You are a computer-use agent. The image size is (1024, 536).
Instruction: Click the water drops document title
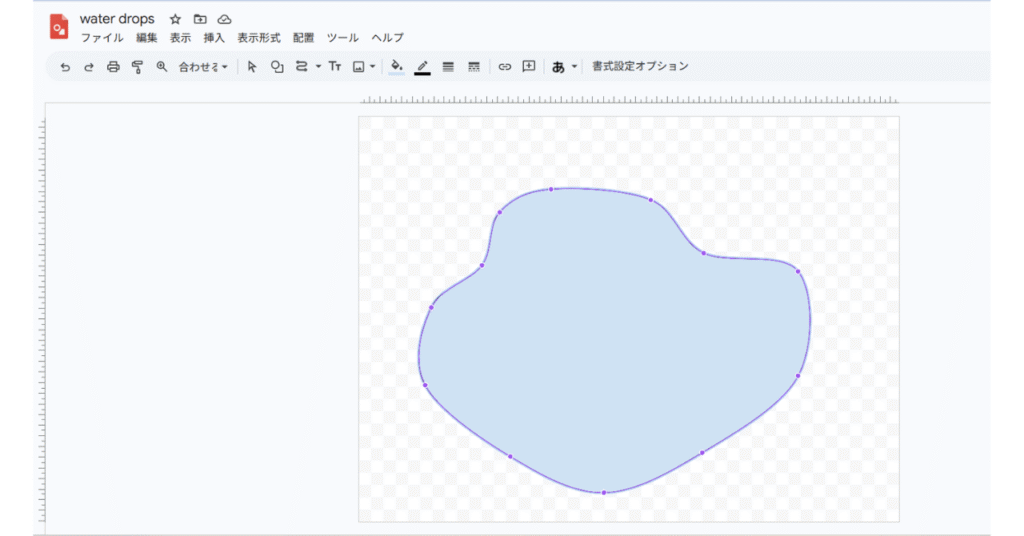click(x=117, y=19)
